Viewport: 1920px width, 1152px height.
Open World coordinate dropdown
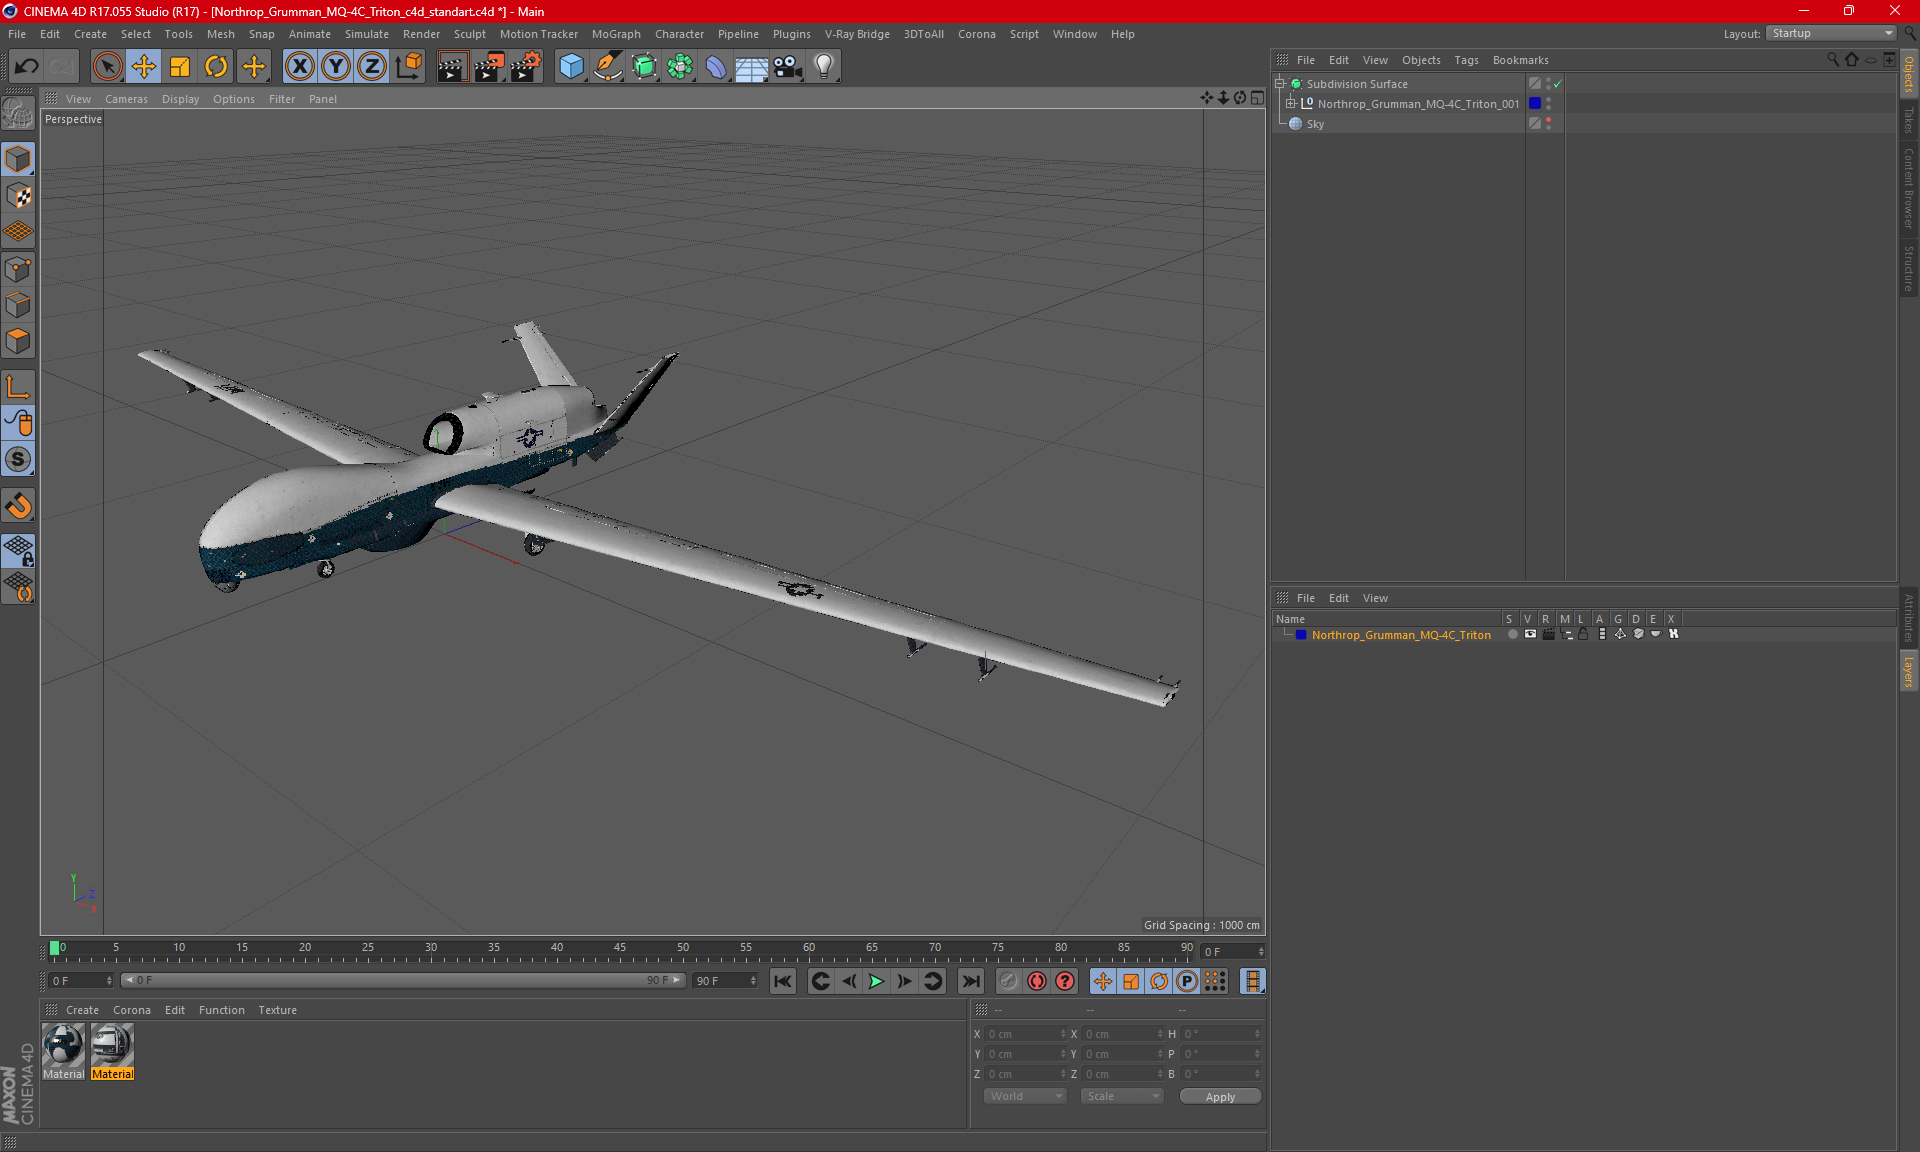tap(1025, 1096)
